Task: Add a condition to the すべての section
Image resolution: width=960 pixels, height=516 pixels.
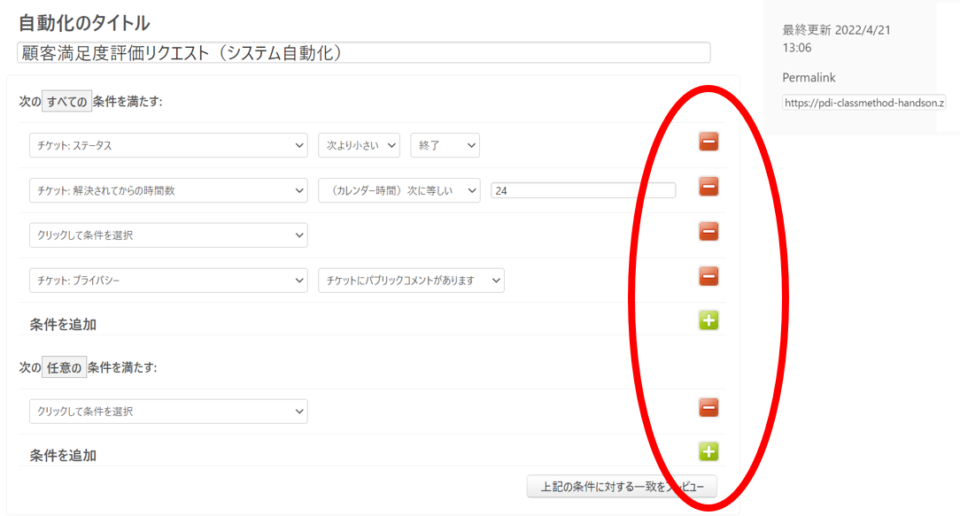Action: (708, 321)
